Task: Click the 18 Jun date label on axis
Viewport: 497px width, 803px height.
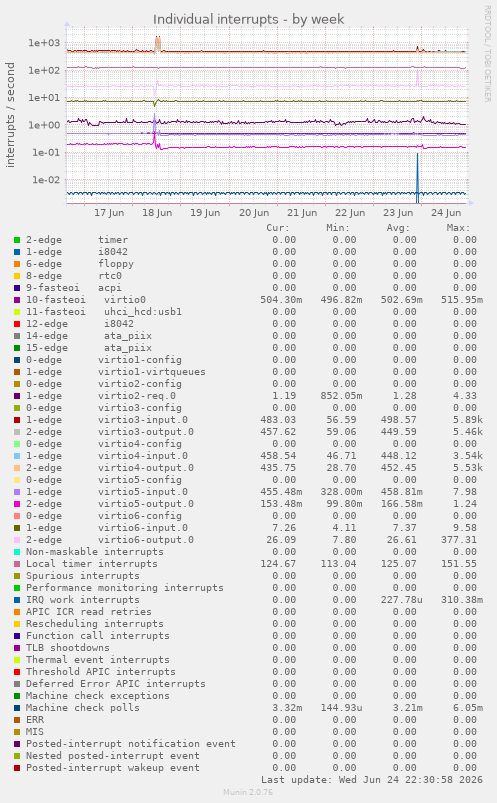Action: pos(157,213)
